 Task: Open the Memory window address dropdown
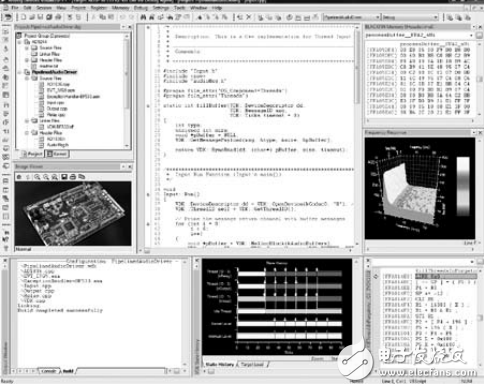coord(471,35)
